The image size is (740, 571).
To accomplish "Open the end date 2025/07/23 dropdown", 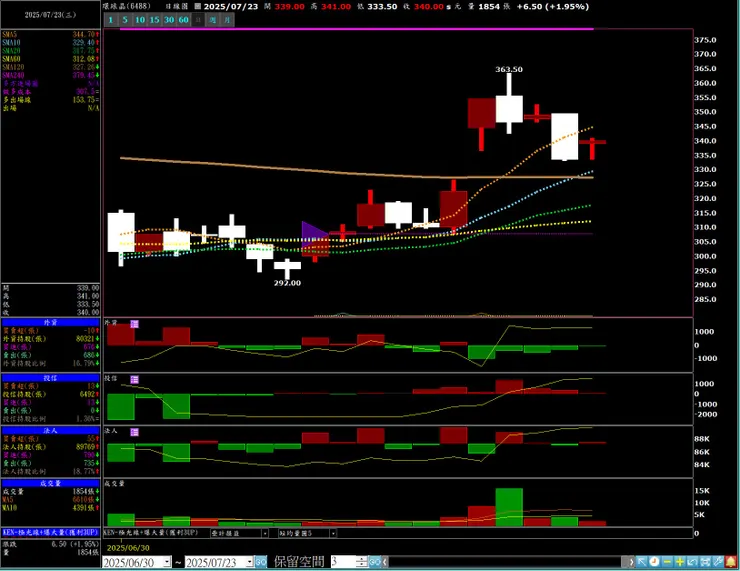I will click(x=250, y=562).
